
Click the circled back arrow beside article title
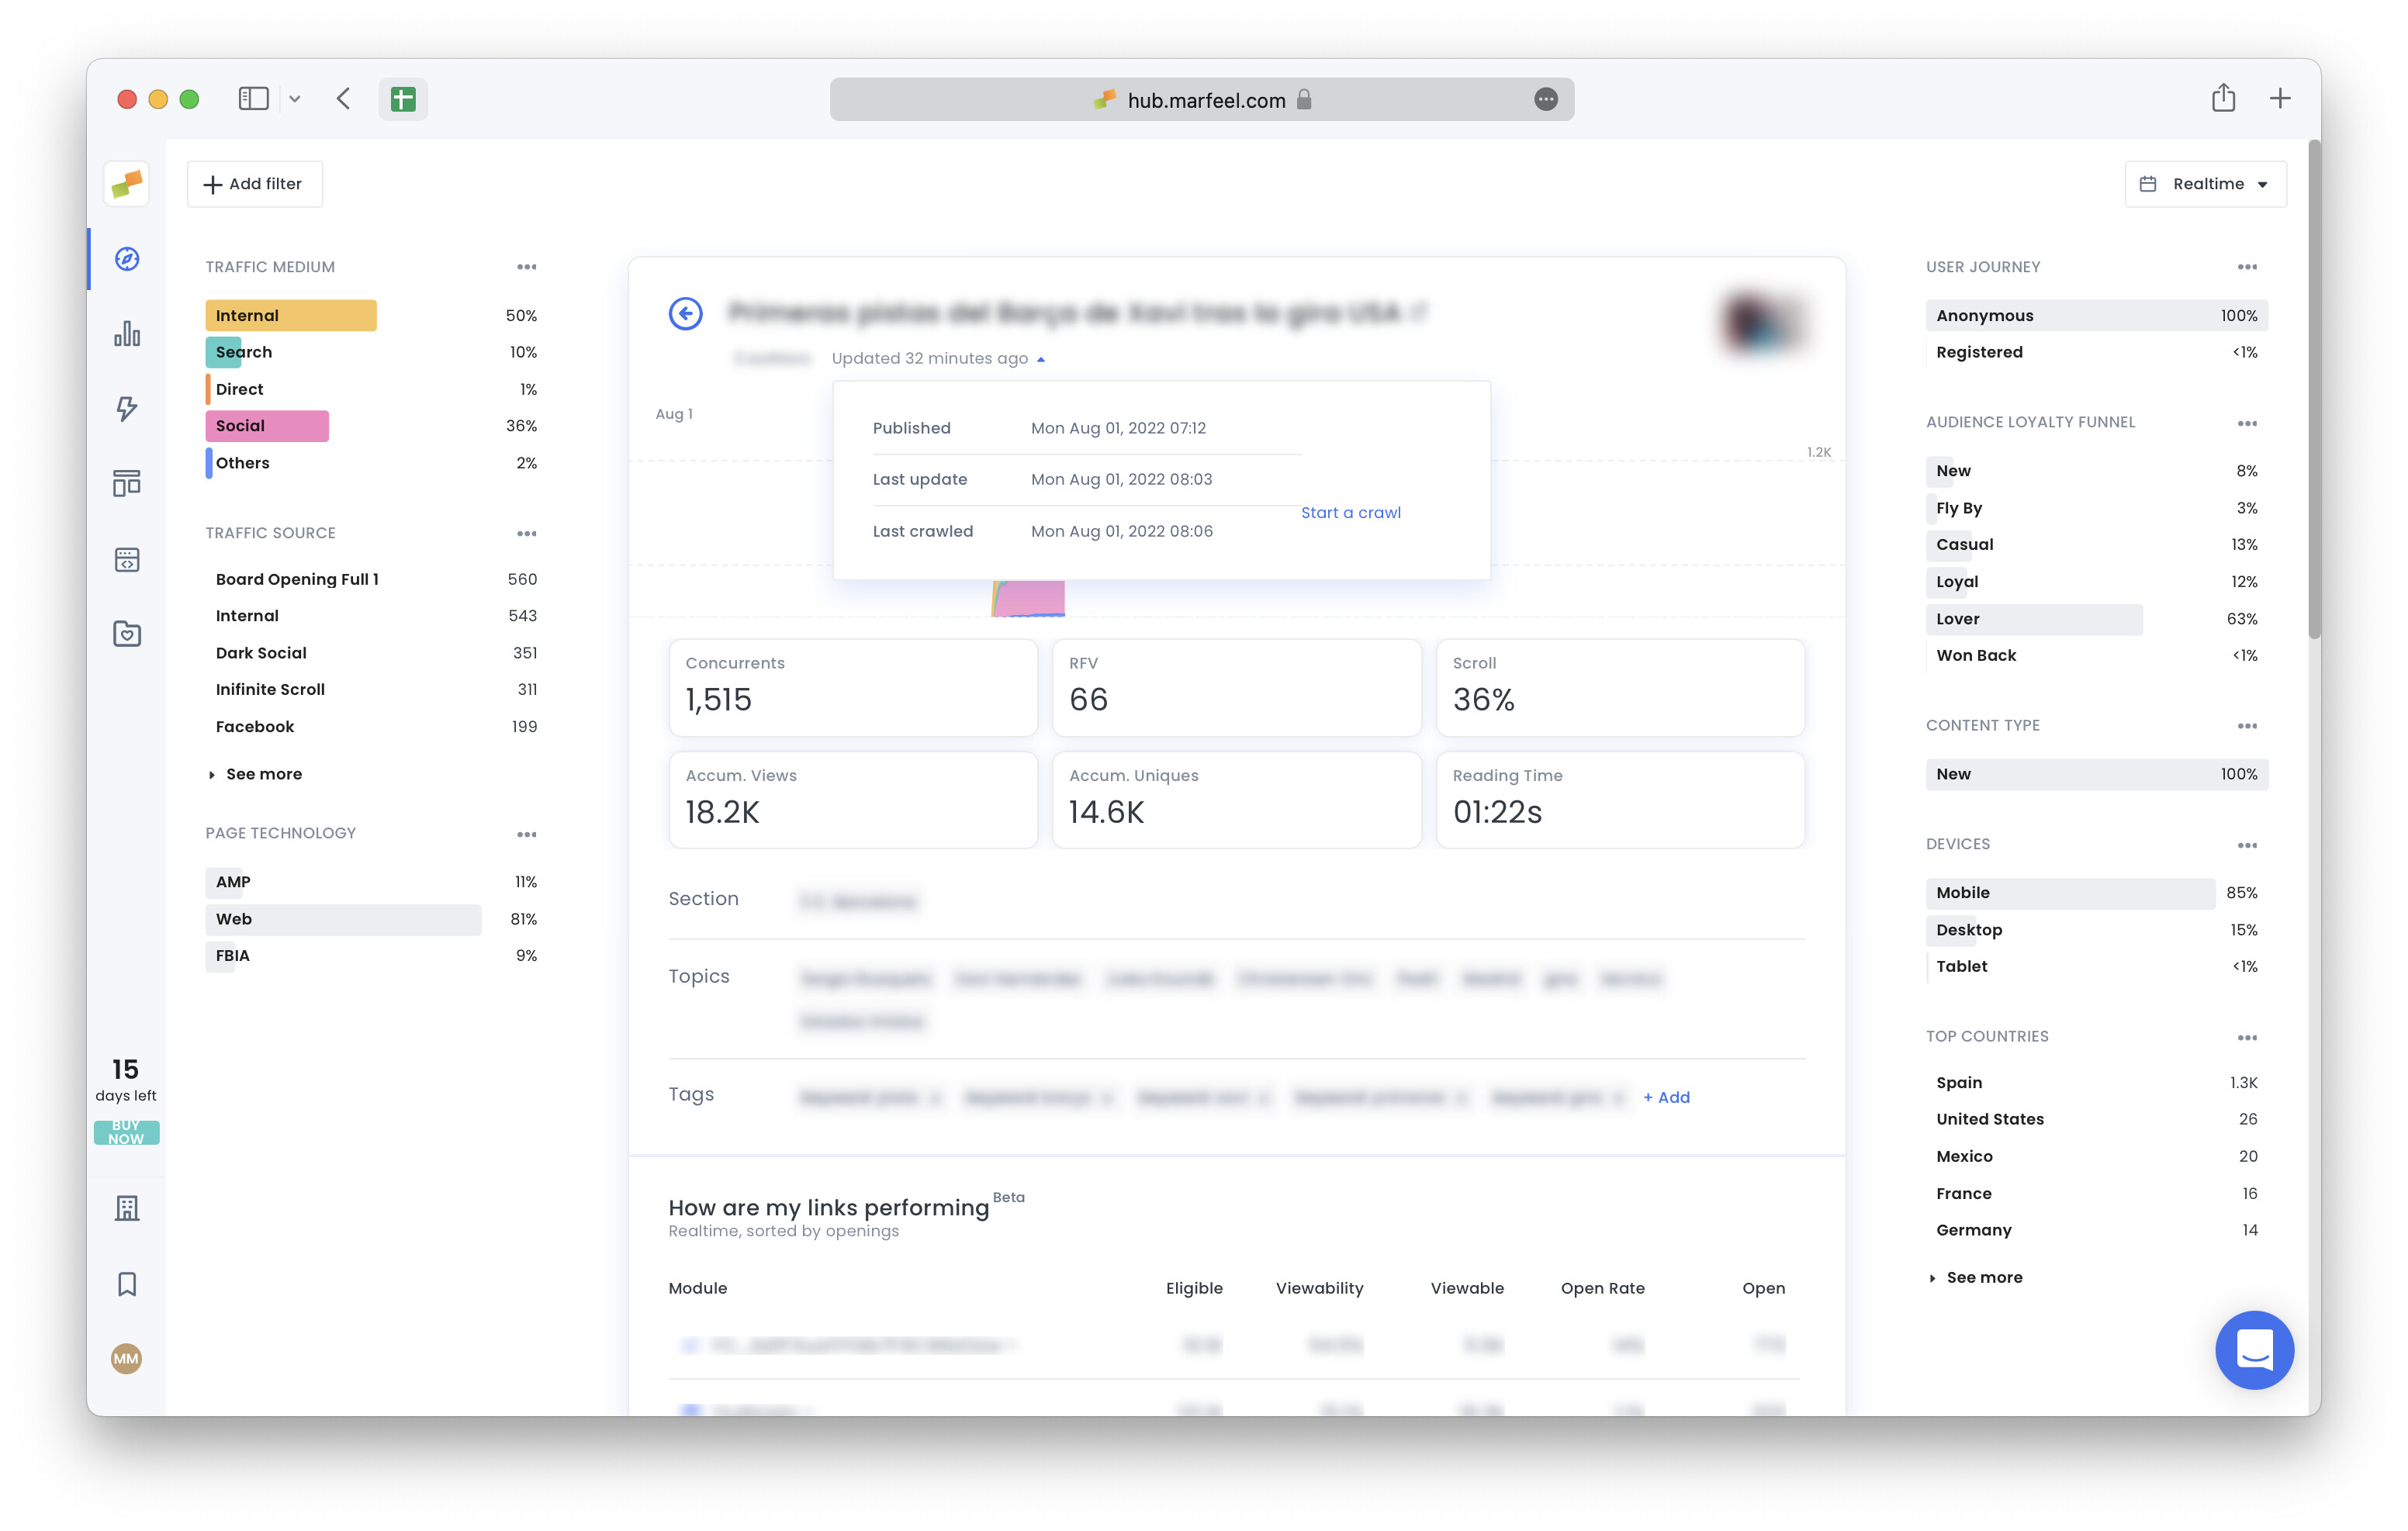[686, 314]
